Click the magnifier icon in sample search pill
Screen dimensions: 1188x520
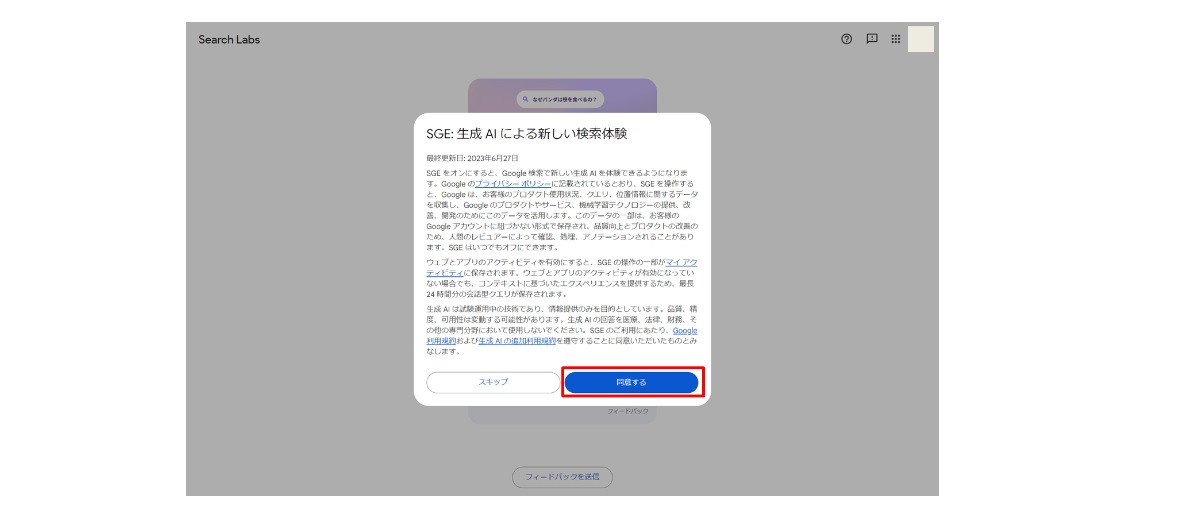click(x=525, y=99)
